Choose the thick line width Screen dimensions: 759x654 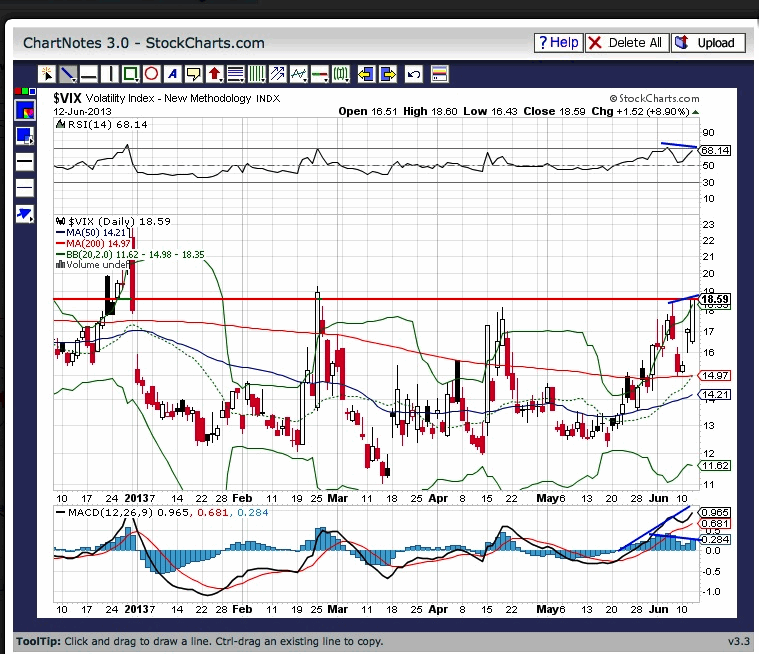(x=25, y=161)
